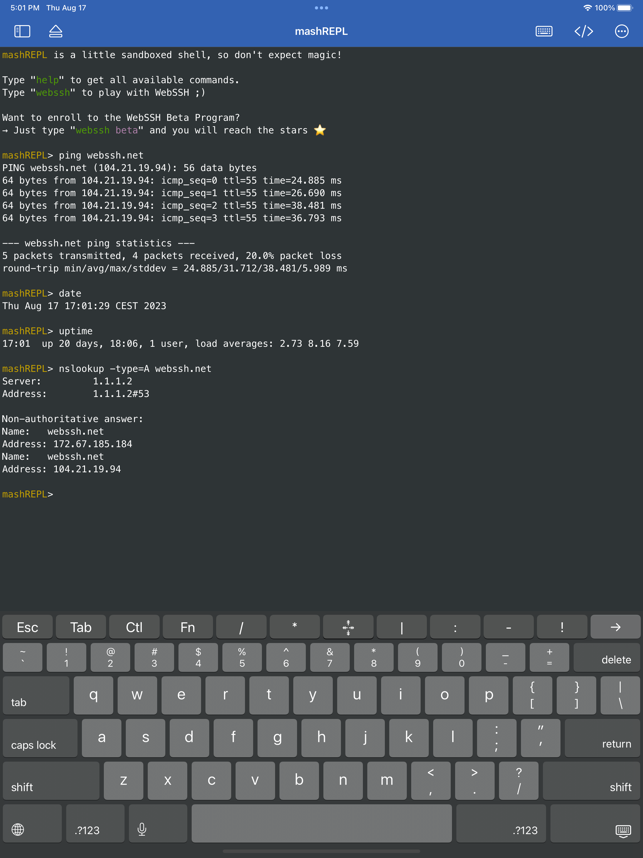Tap the Esc accessory key
This screenshot has height=858, width=643.
pyautogui.click(x=27, y=627)
